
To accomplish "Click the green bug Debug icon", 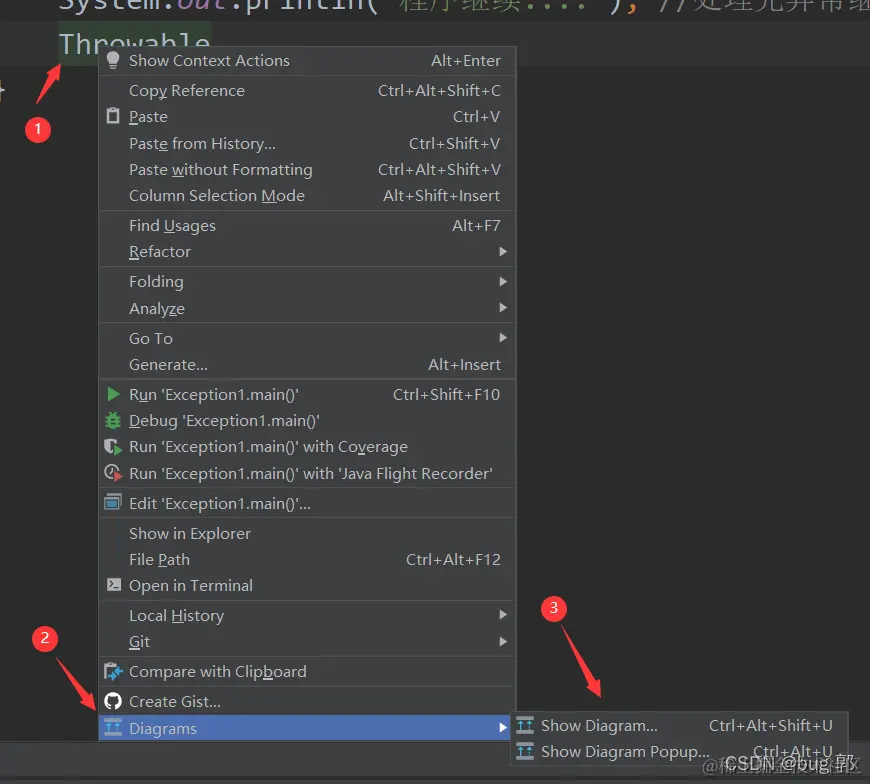I will point(113,421).
